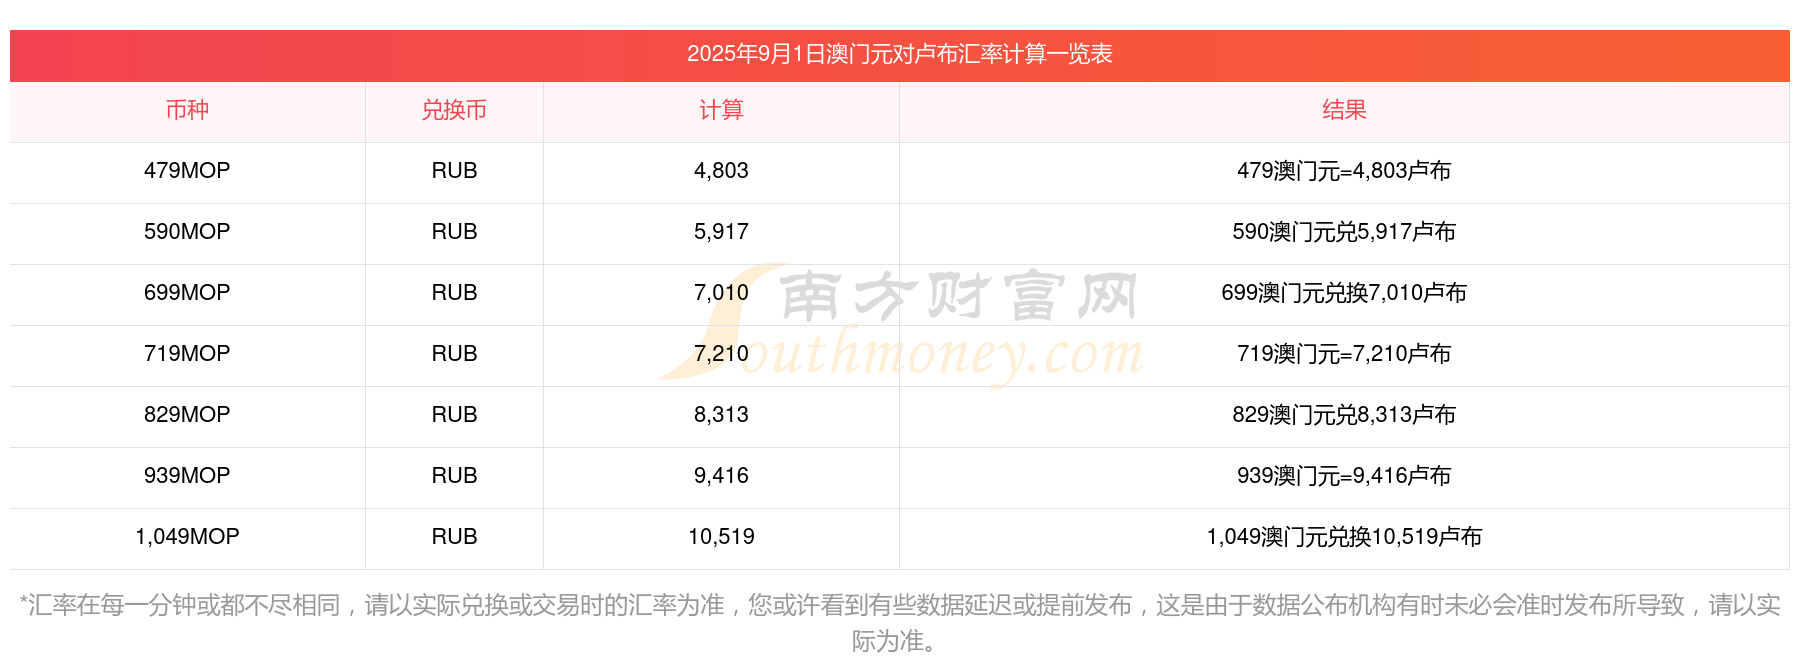This screenshot has height=672, width=1800.
Task: Click the calculated value 8,313
Action: (721, 415)
